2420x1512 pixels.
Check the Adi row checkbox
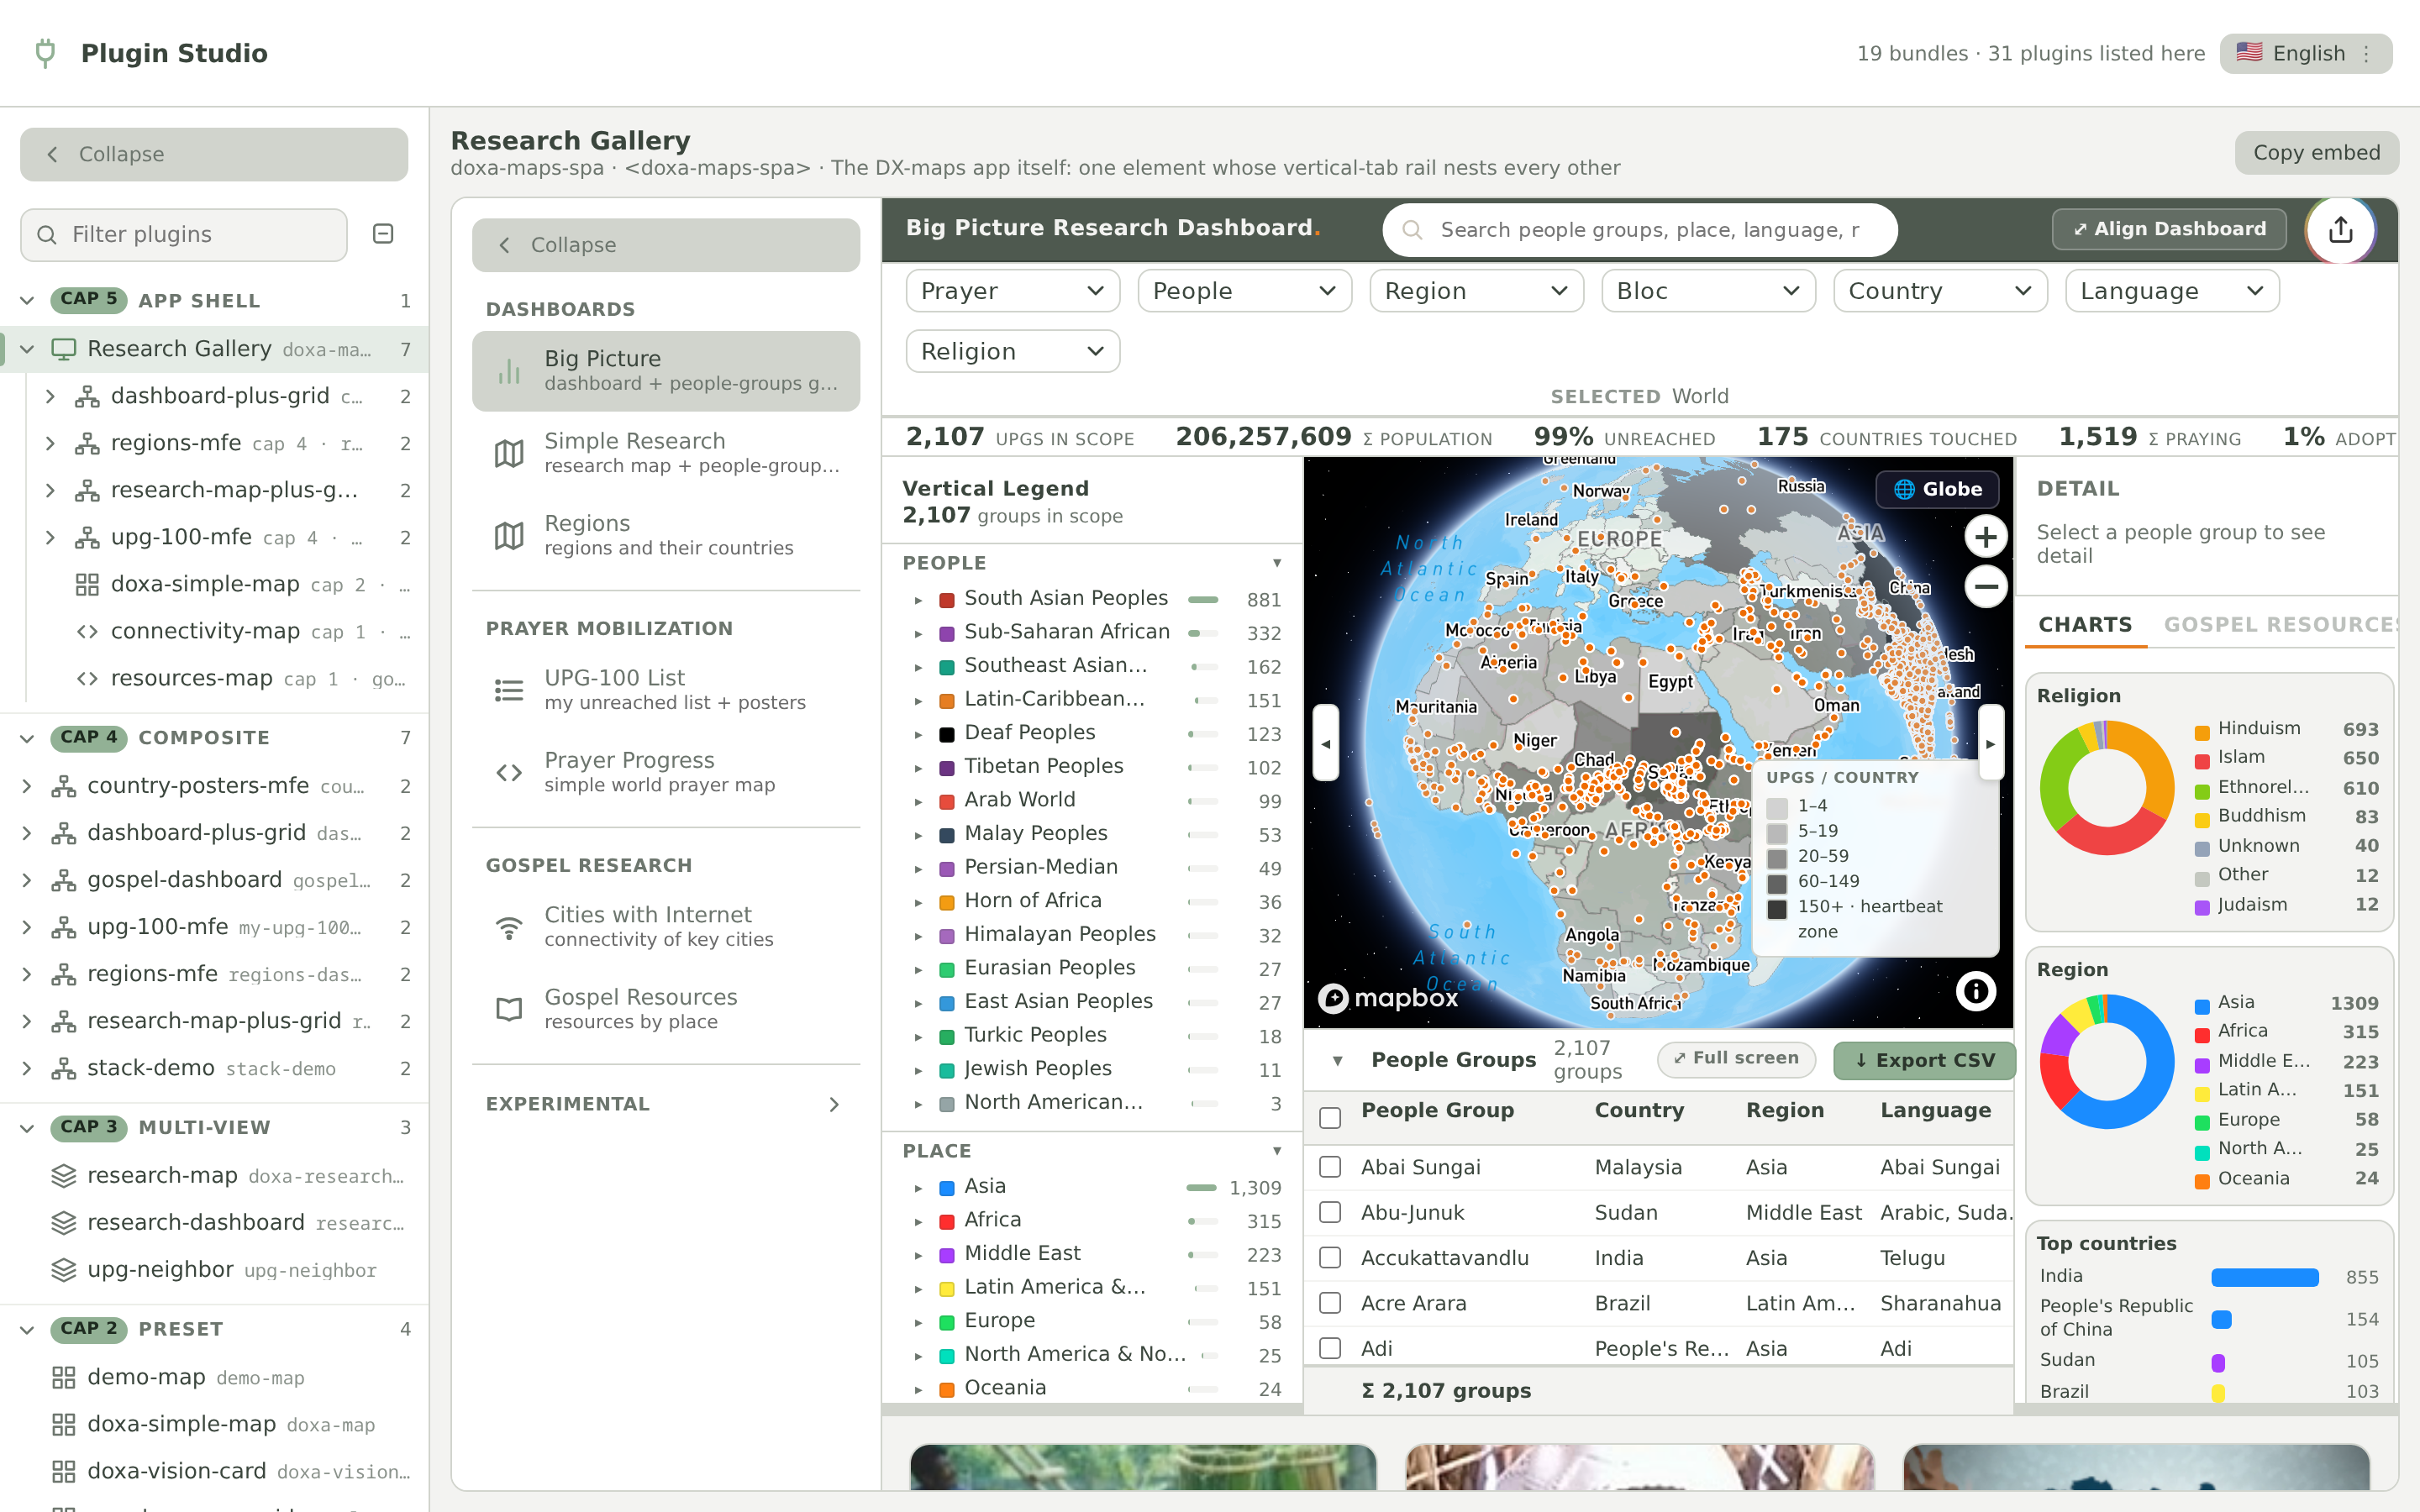tap(1330, 1348)
